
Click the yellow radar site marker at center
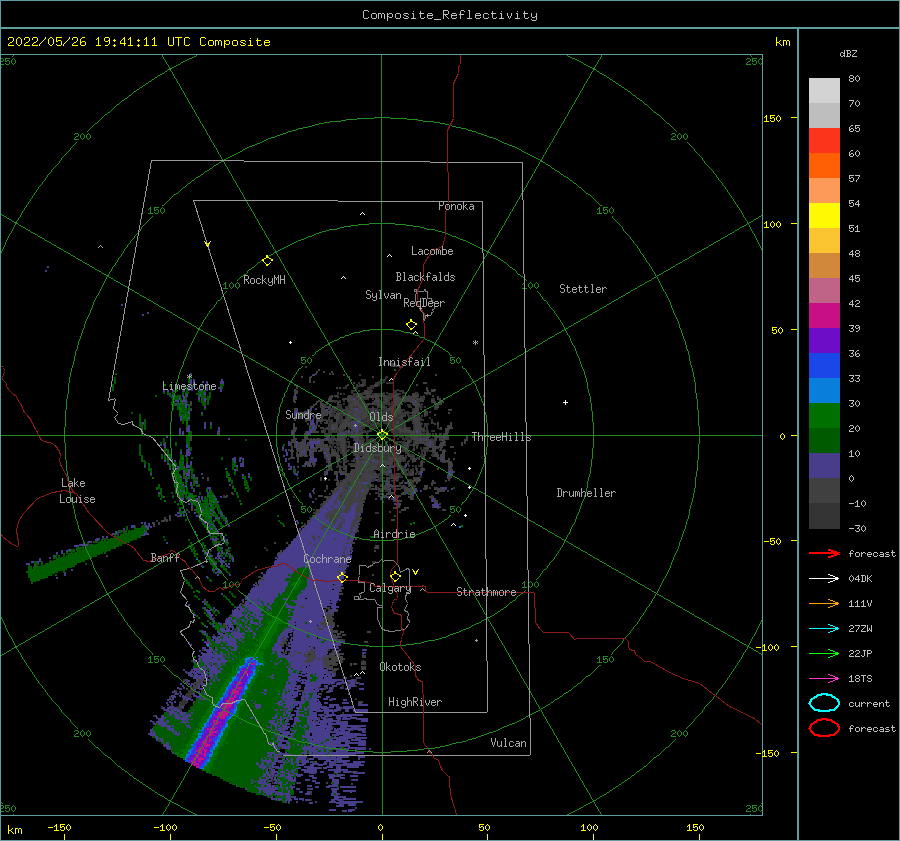click(x=382, y=435)
